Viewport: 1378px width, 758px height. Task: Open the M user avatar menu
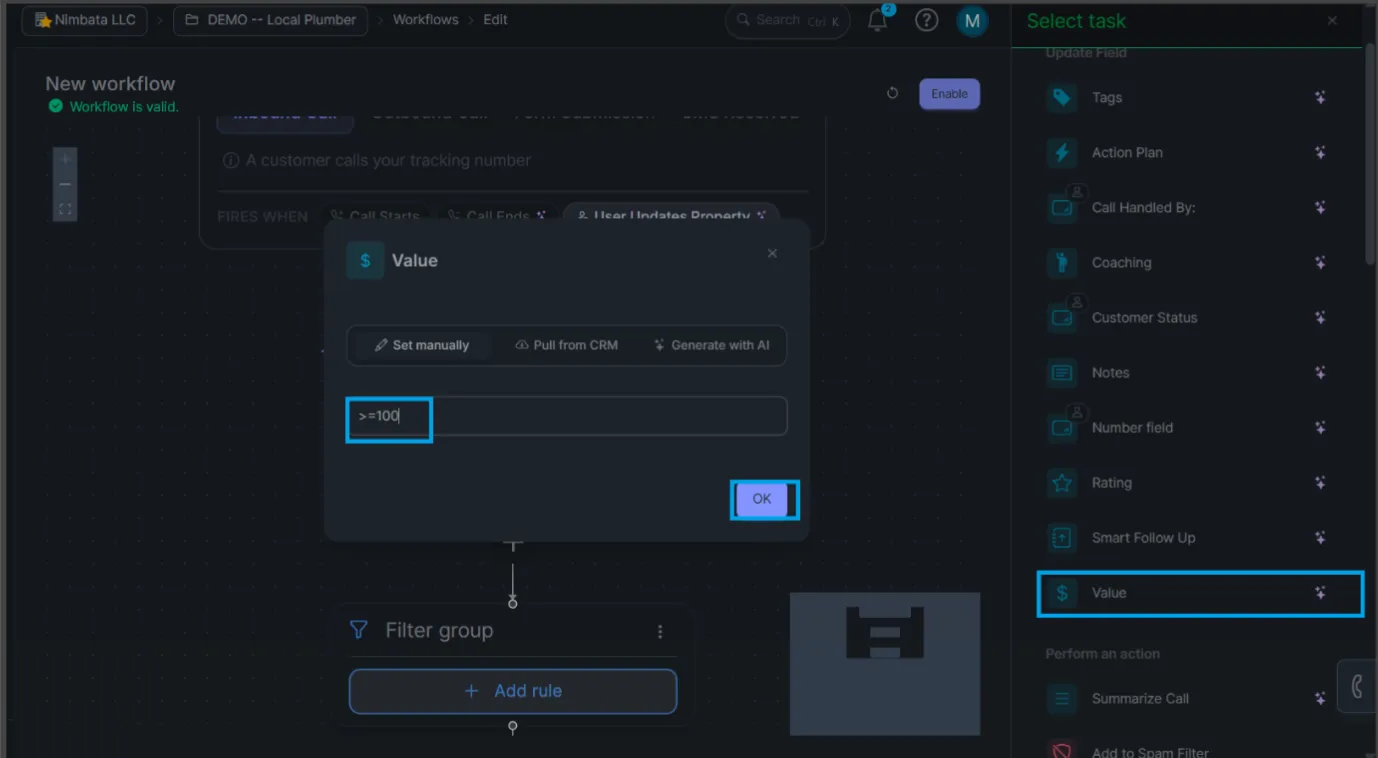tap(972, 20)
